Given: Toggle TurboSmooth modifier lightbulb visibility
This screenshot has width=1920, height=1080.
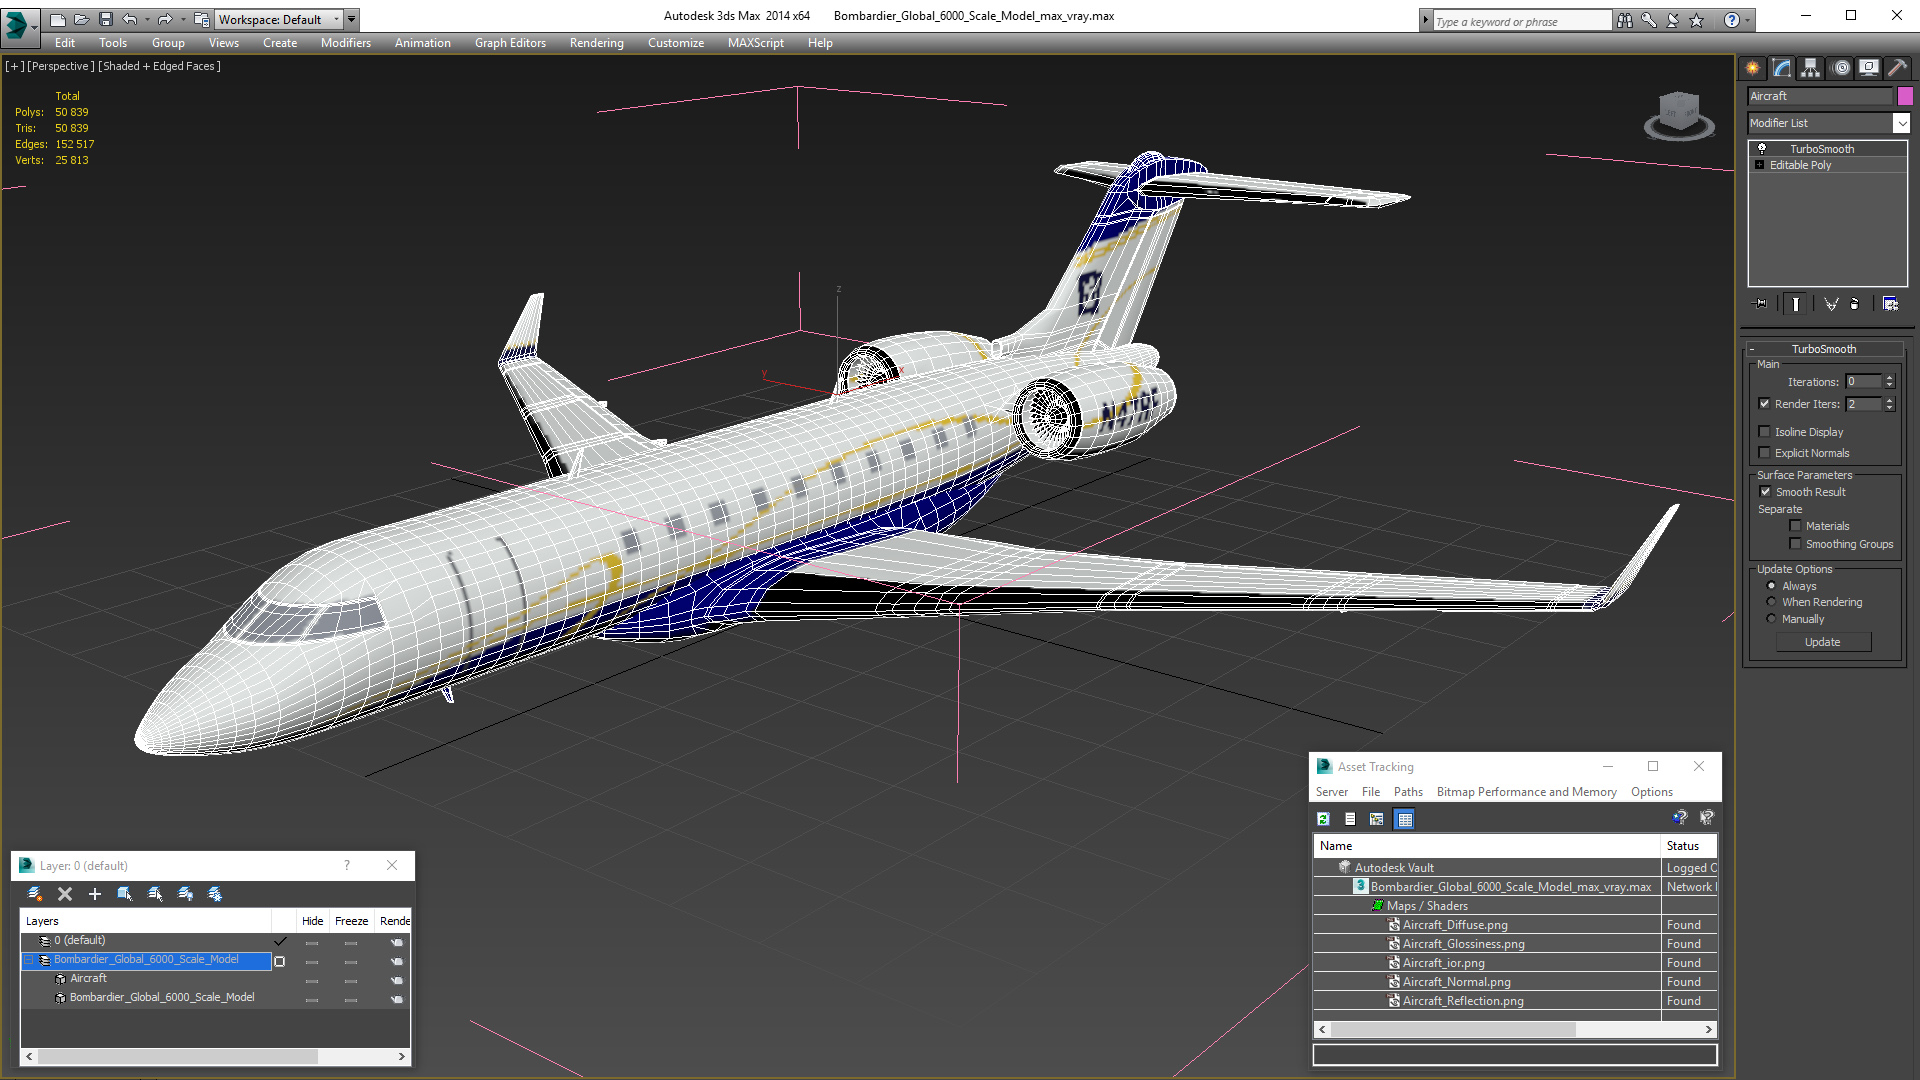Looking at the screenshot, I should point(1762,149).
